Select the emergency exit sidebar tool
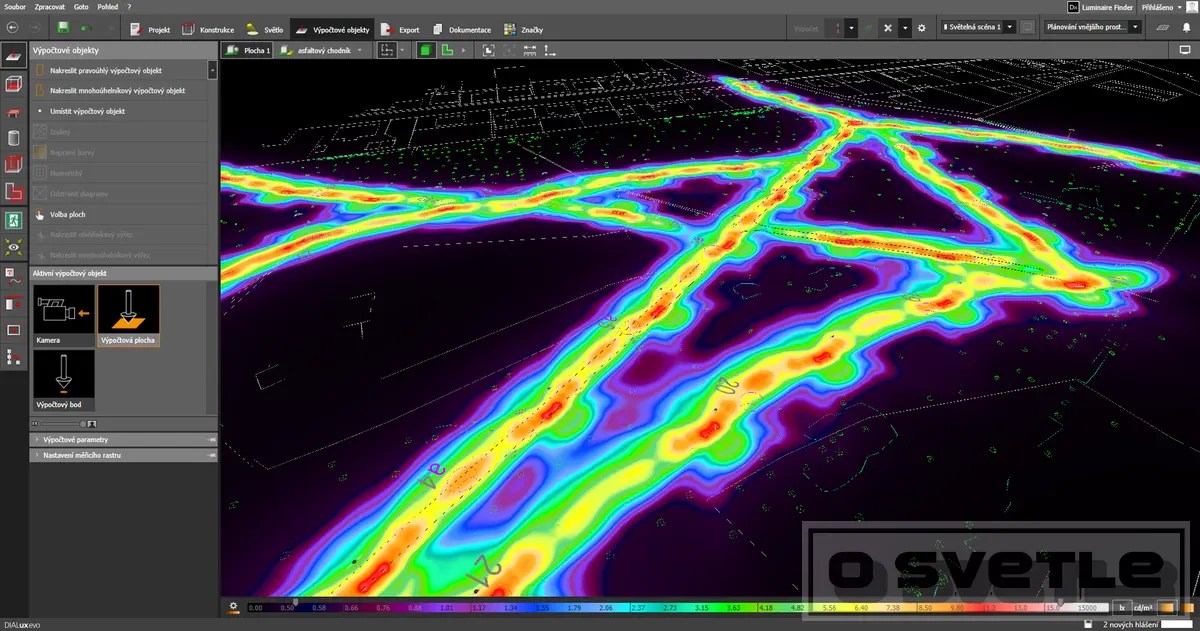Screen dimensions: 1200x631 14,219
